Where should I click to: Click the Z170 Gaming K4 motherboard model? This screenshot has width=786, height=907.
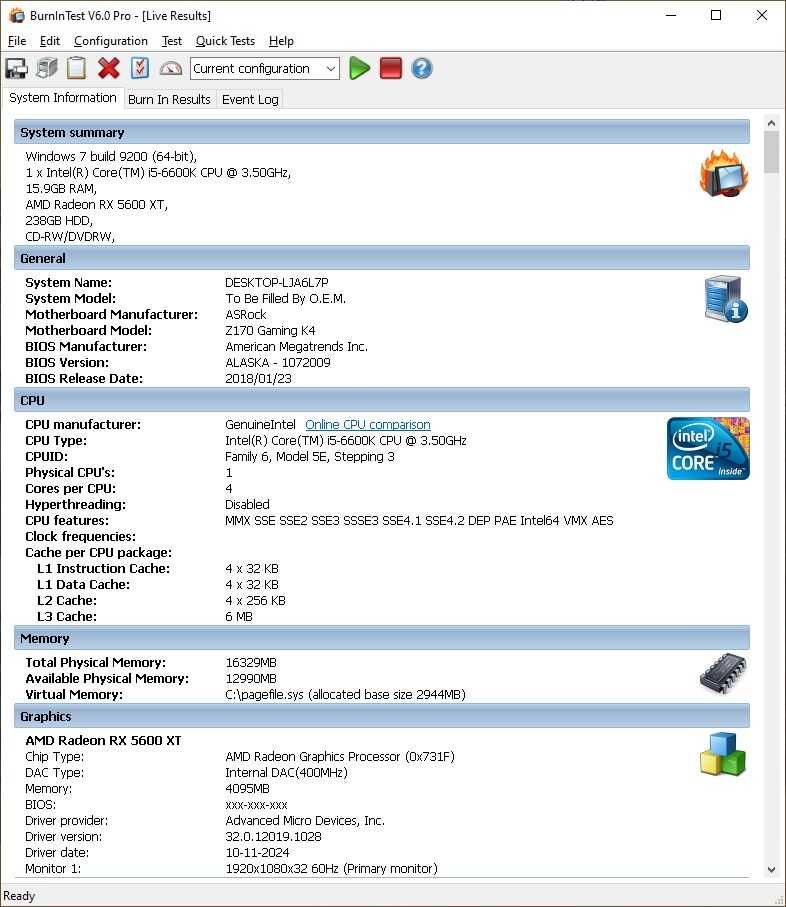pyautogui.click(x=270, y=330)
